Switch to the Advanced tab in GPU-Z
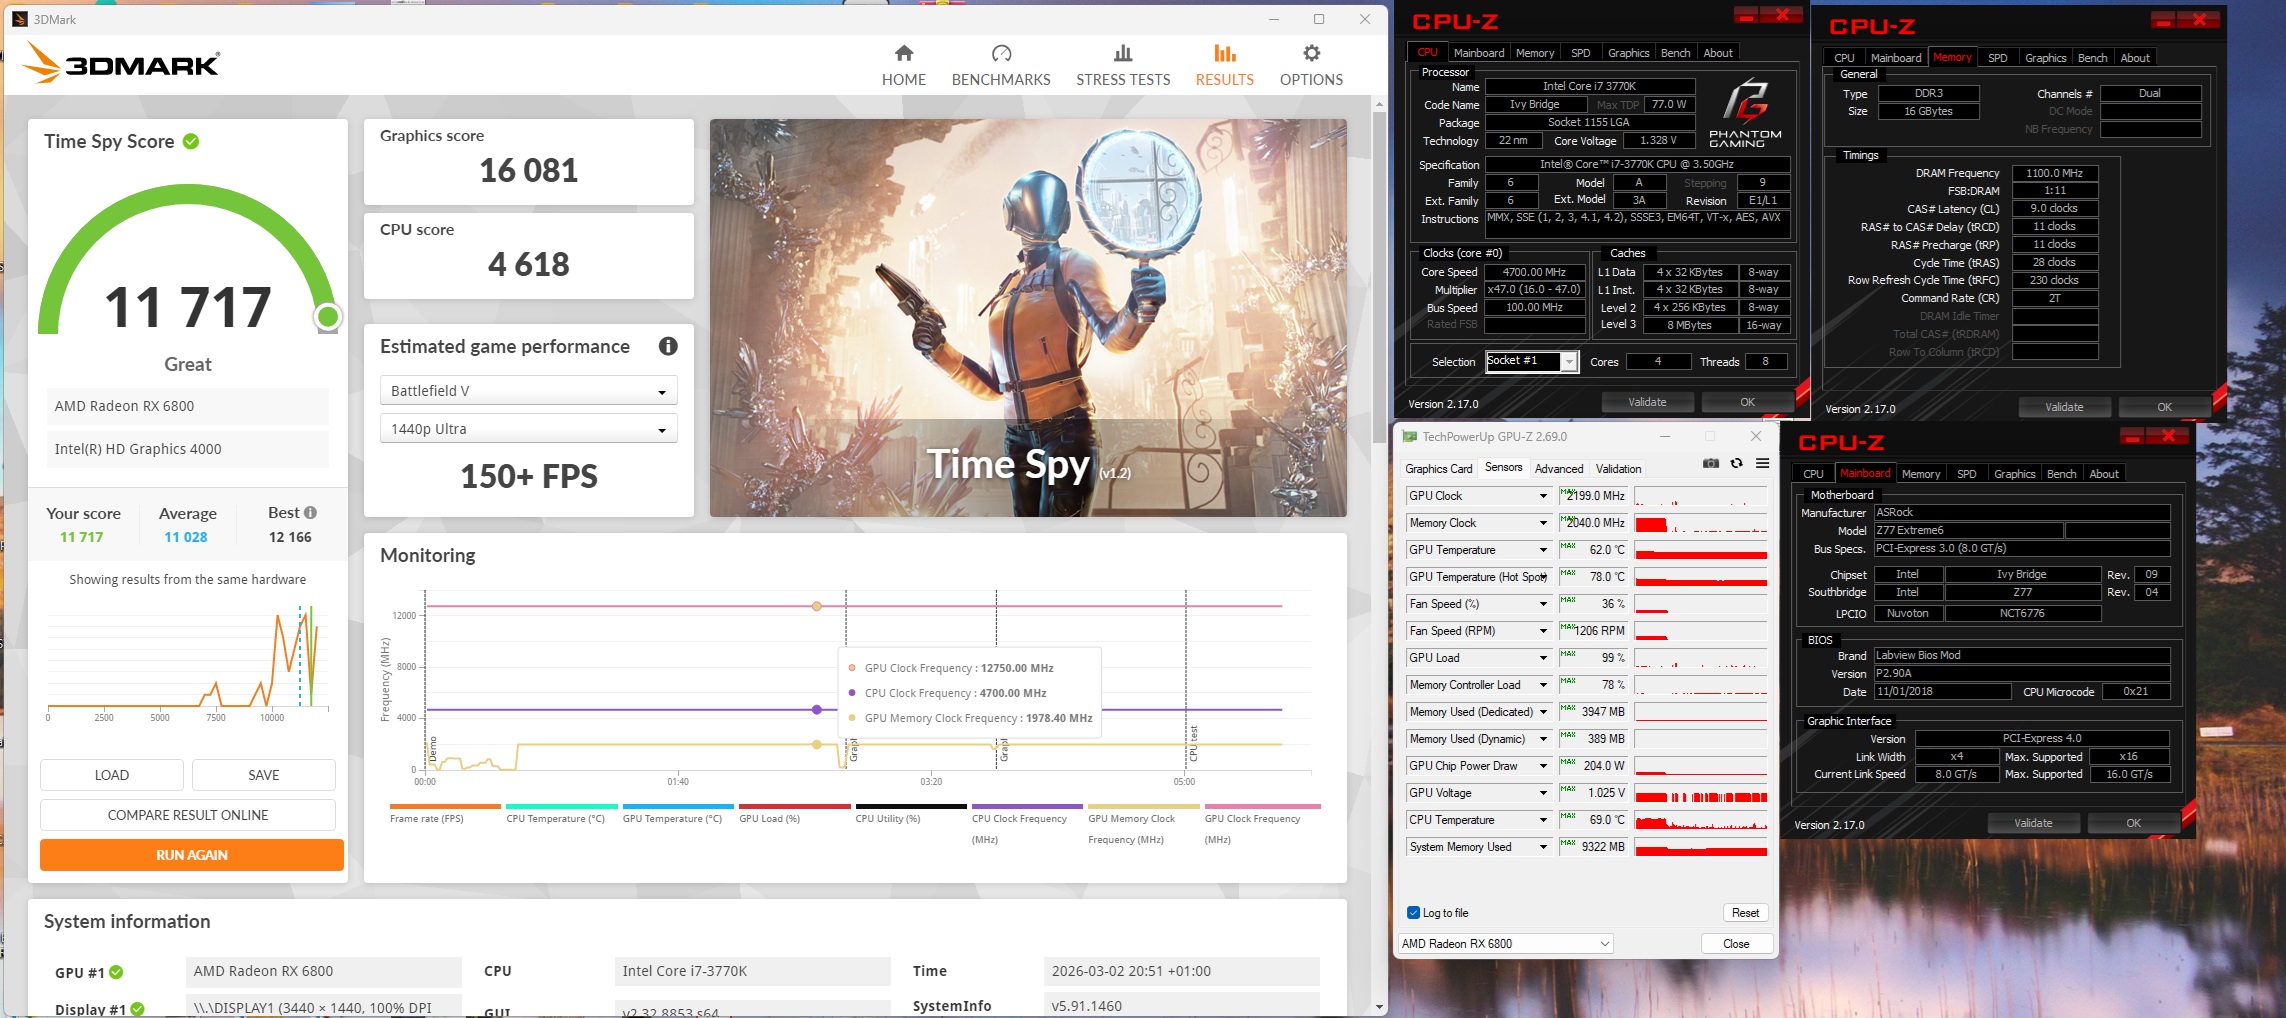The image size is (2286, 1018). click(1559, 469)
